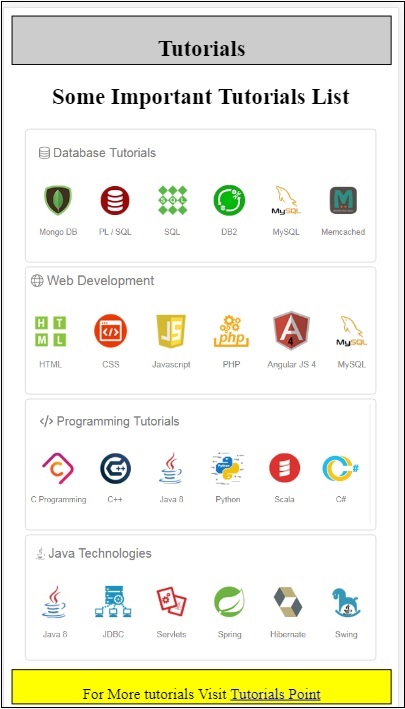Image resolution: width=405 pixels, height=709 pixels.
Task: Open the Python tutorial icon
Action: point(228,468)
